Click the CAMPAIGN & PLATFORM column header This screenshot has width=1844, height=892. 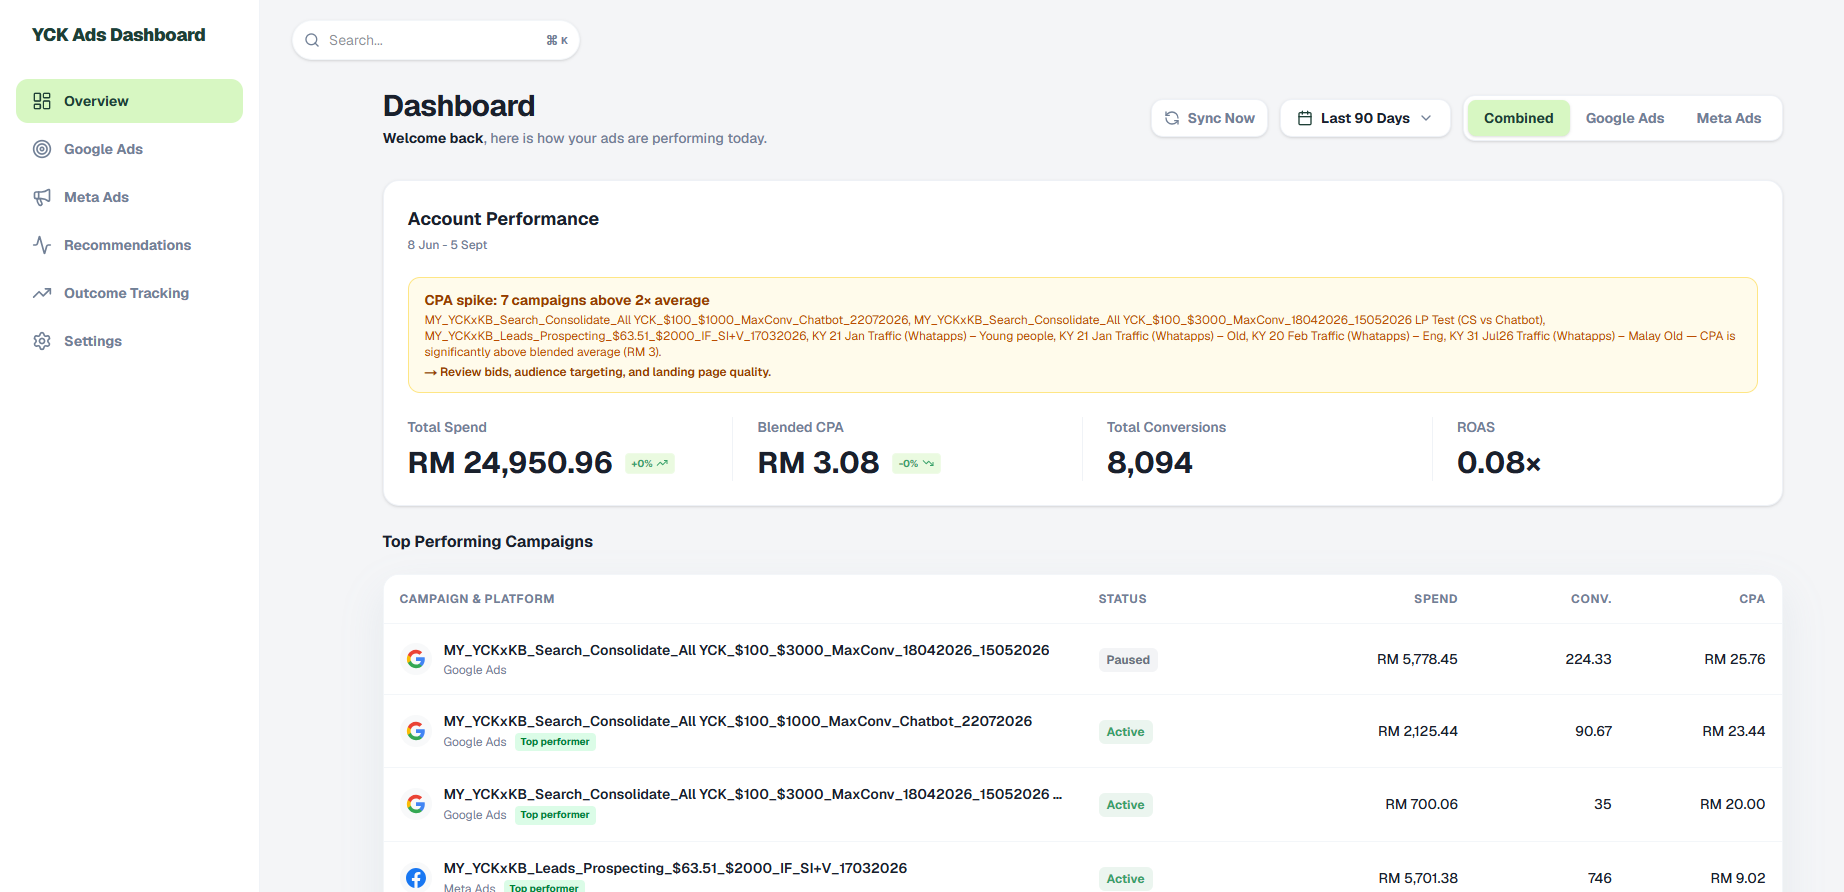[477, 599]
